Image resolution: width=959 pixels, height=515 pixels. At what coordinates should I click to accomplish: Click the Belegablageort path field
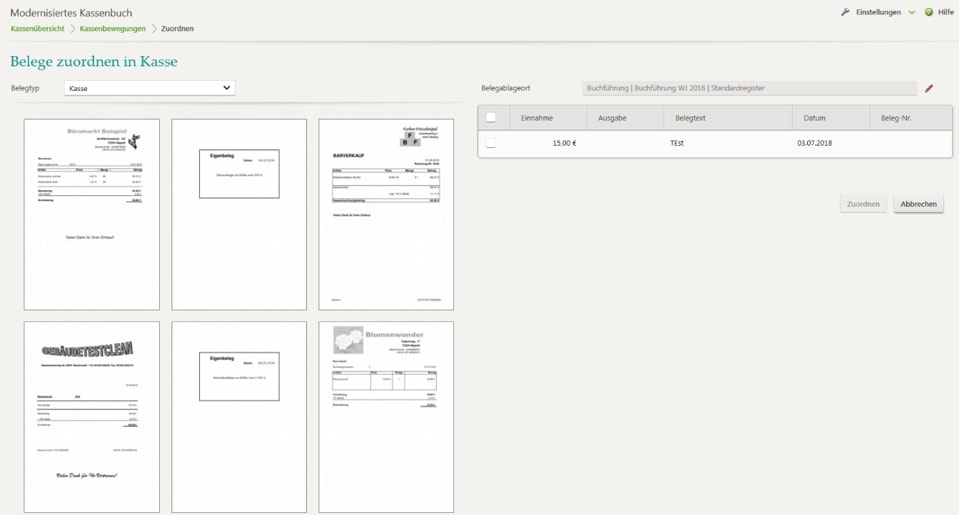748,88
